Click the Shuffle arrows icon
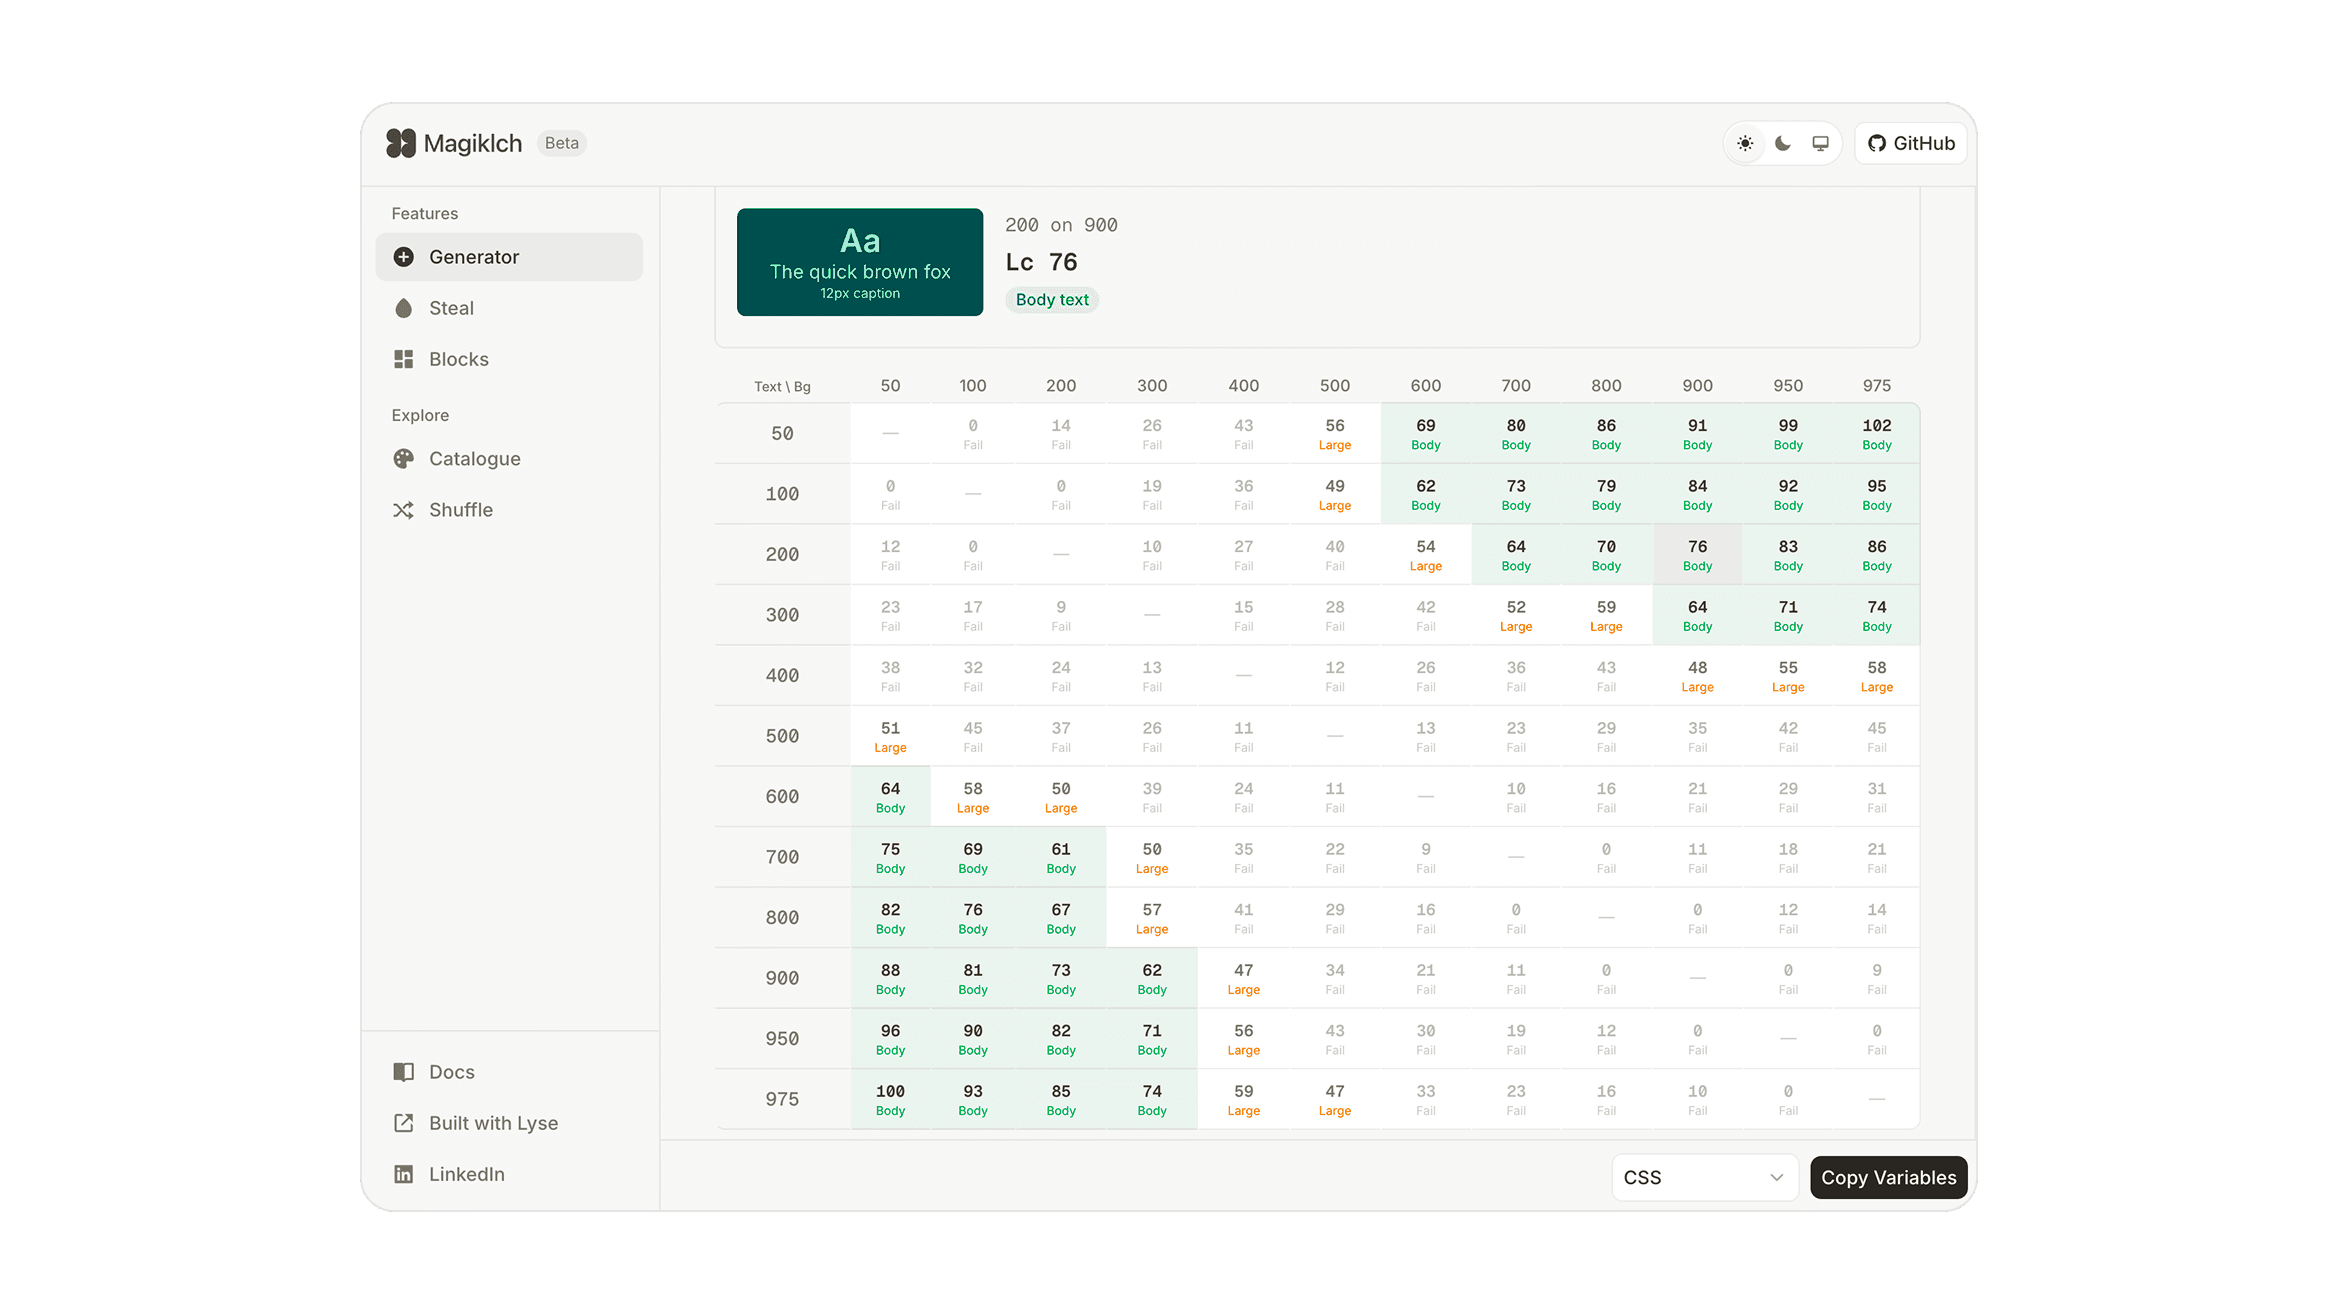 (403, 510)
